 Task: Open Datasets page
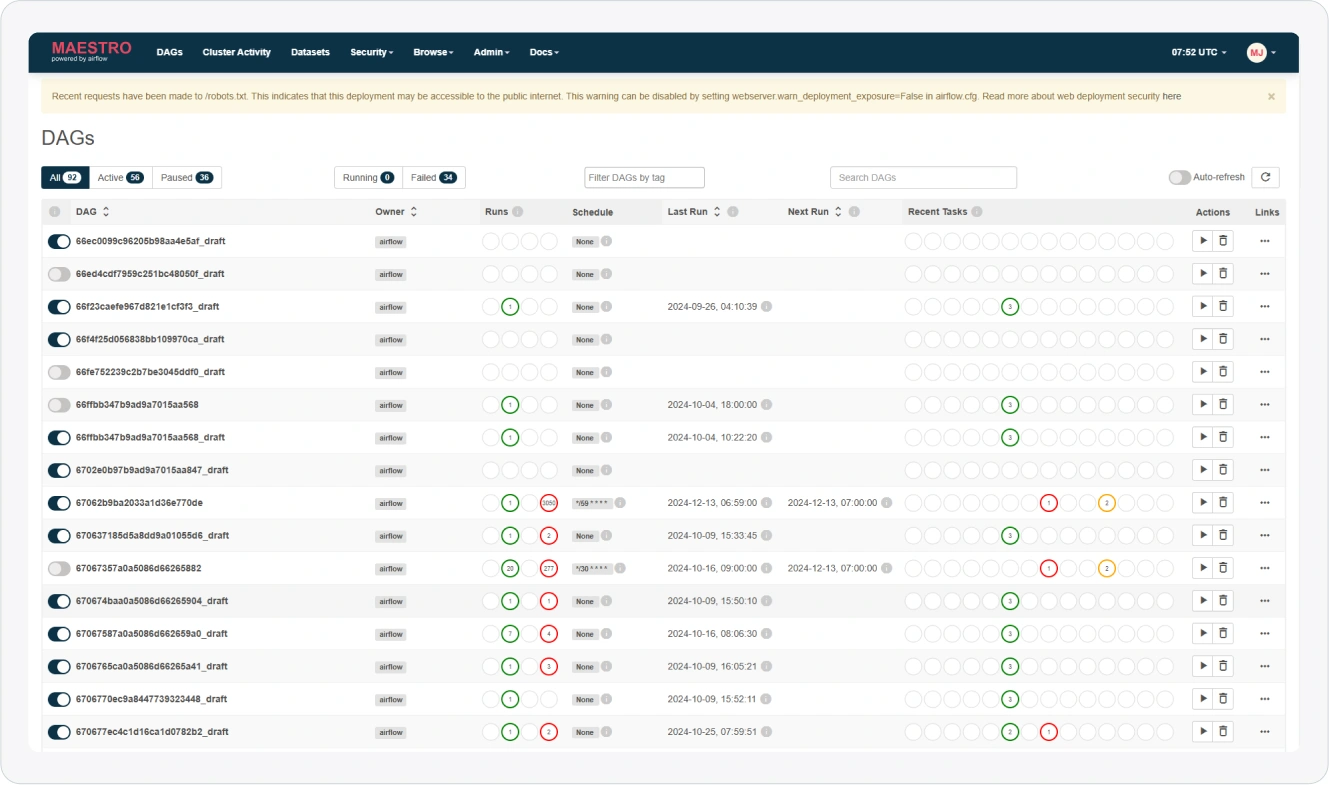(x=310, y=52)
